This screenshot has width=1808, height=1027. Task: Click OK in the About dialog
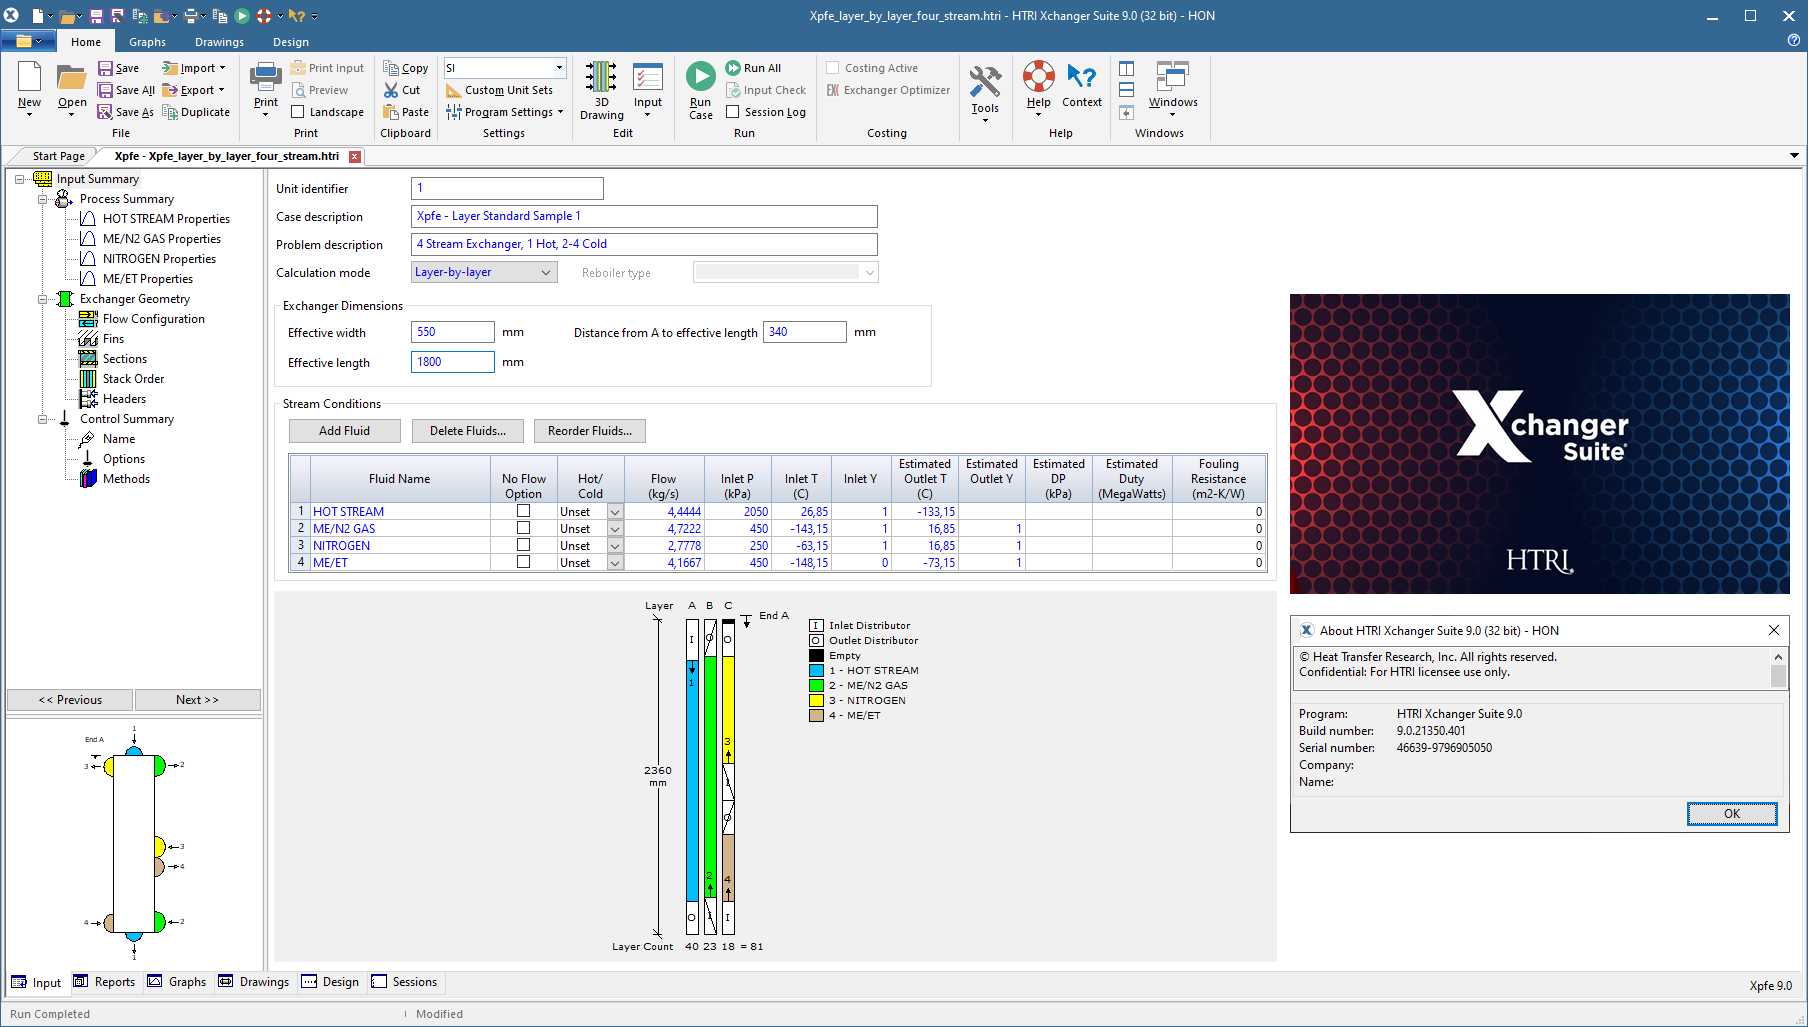1732,814
